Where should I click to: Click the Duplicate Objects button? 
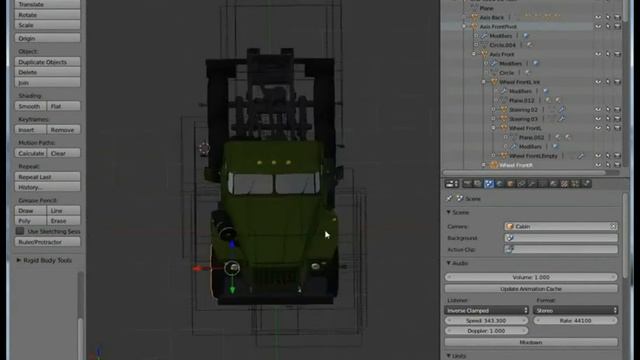47,62
